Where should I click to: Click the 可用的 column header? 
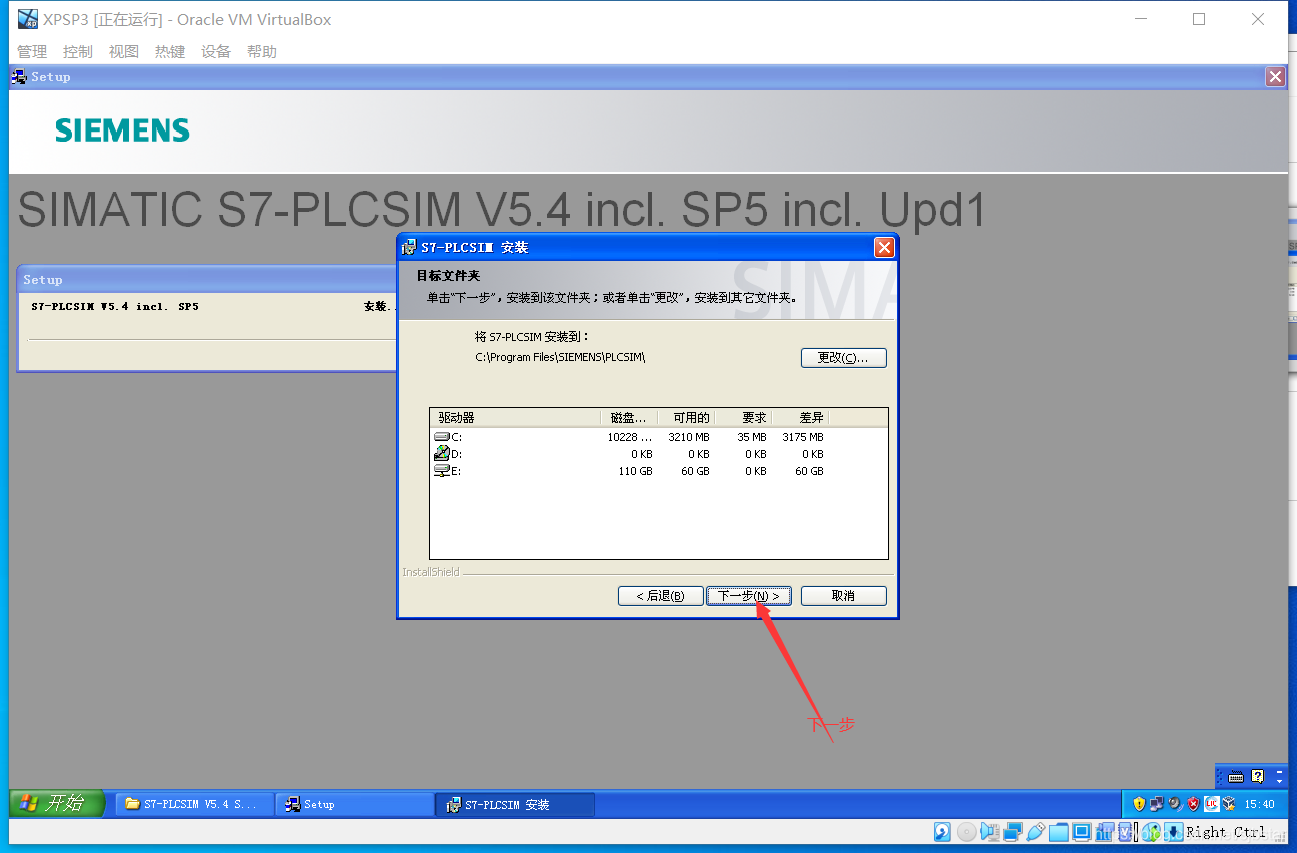click(x=686, y=418)
